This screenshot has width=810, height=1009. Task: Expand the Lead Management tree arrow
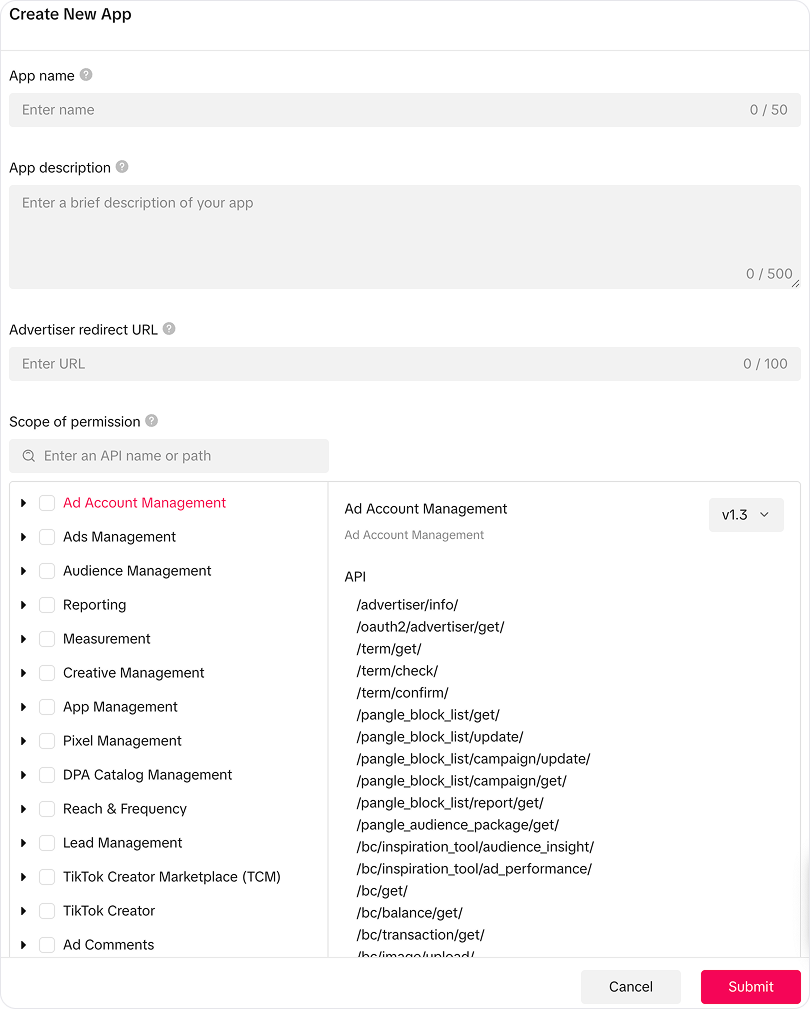(23, 843)
